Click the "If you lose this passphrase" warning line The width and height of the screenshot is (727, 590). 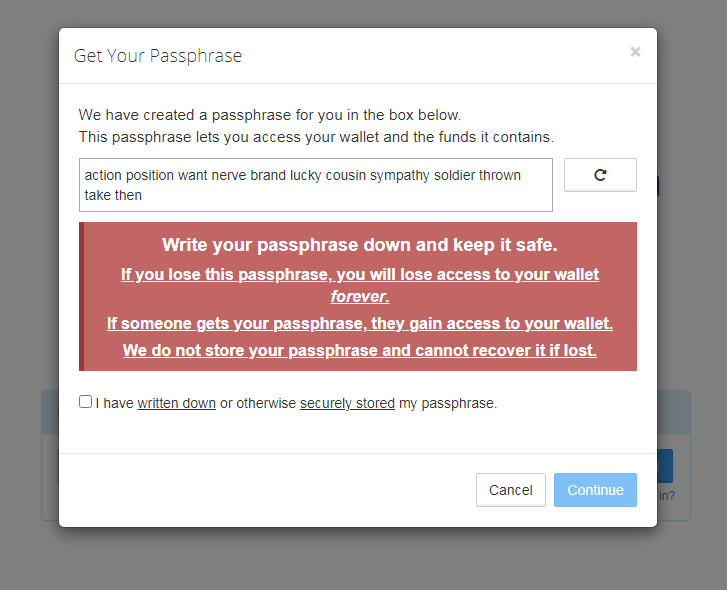(360, 274)
